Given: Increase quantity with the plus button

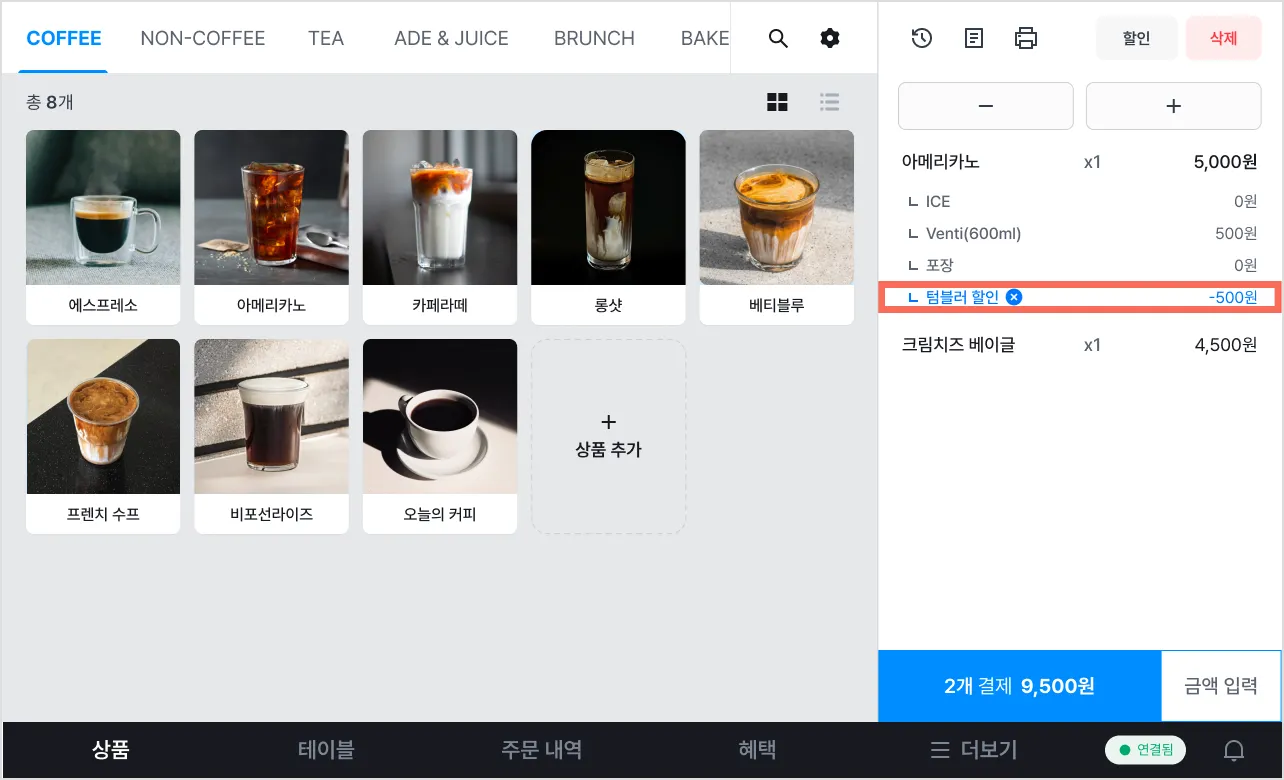Looking at the screenshot, I should pos(1174,106).
